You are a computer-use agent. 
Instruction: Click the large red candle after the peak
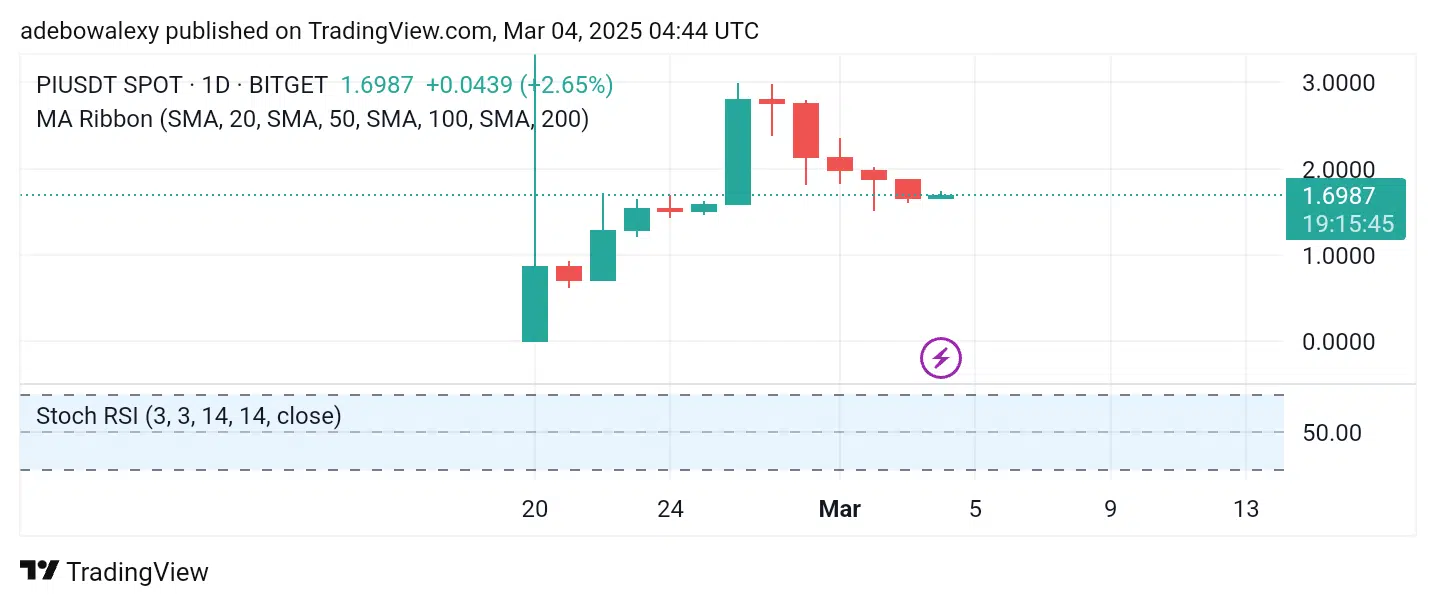coord(806,130)
